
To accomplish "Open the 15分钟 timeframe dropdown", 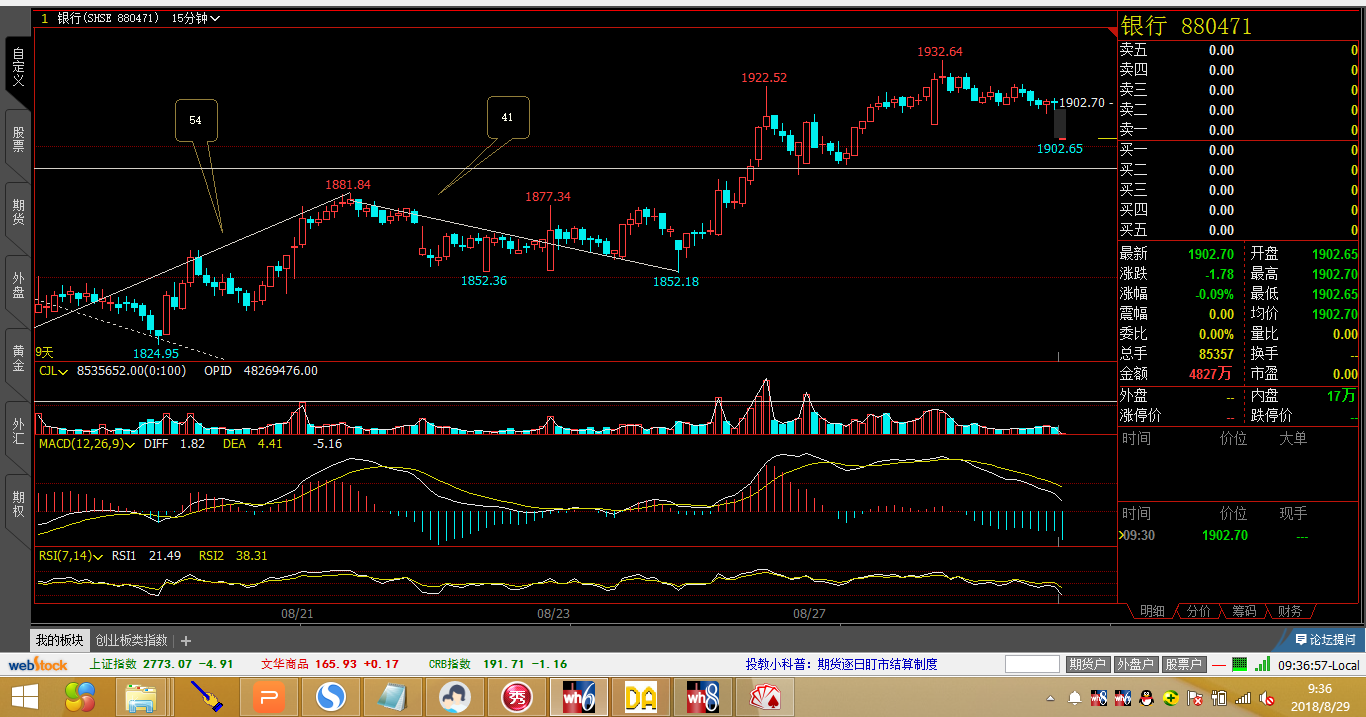I will pyautogui.click(x=196, y=18).
